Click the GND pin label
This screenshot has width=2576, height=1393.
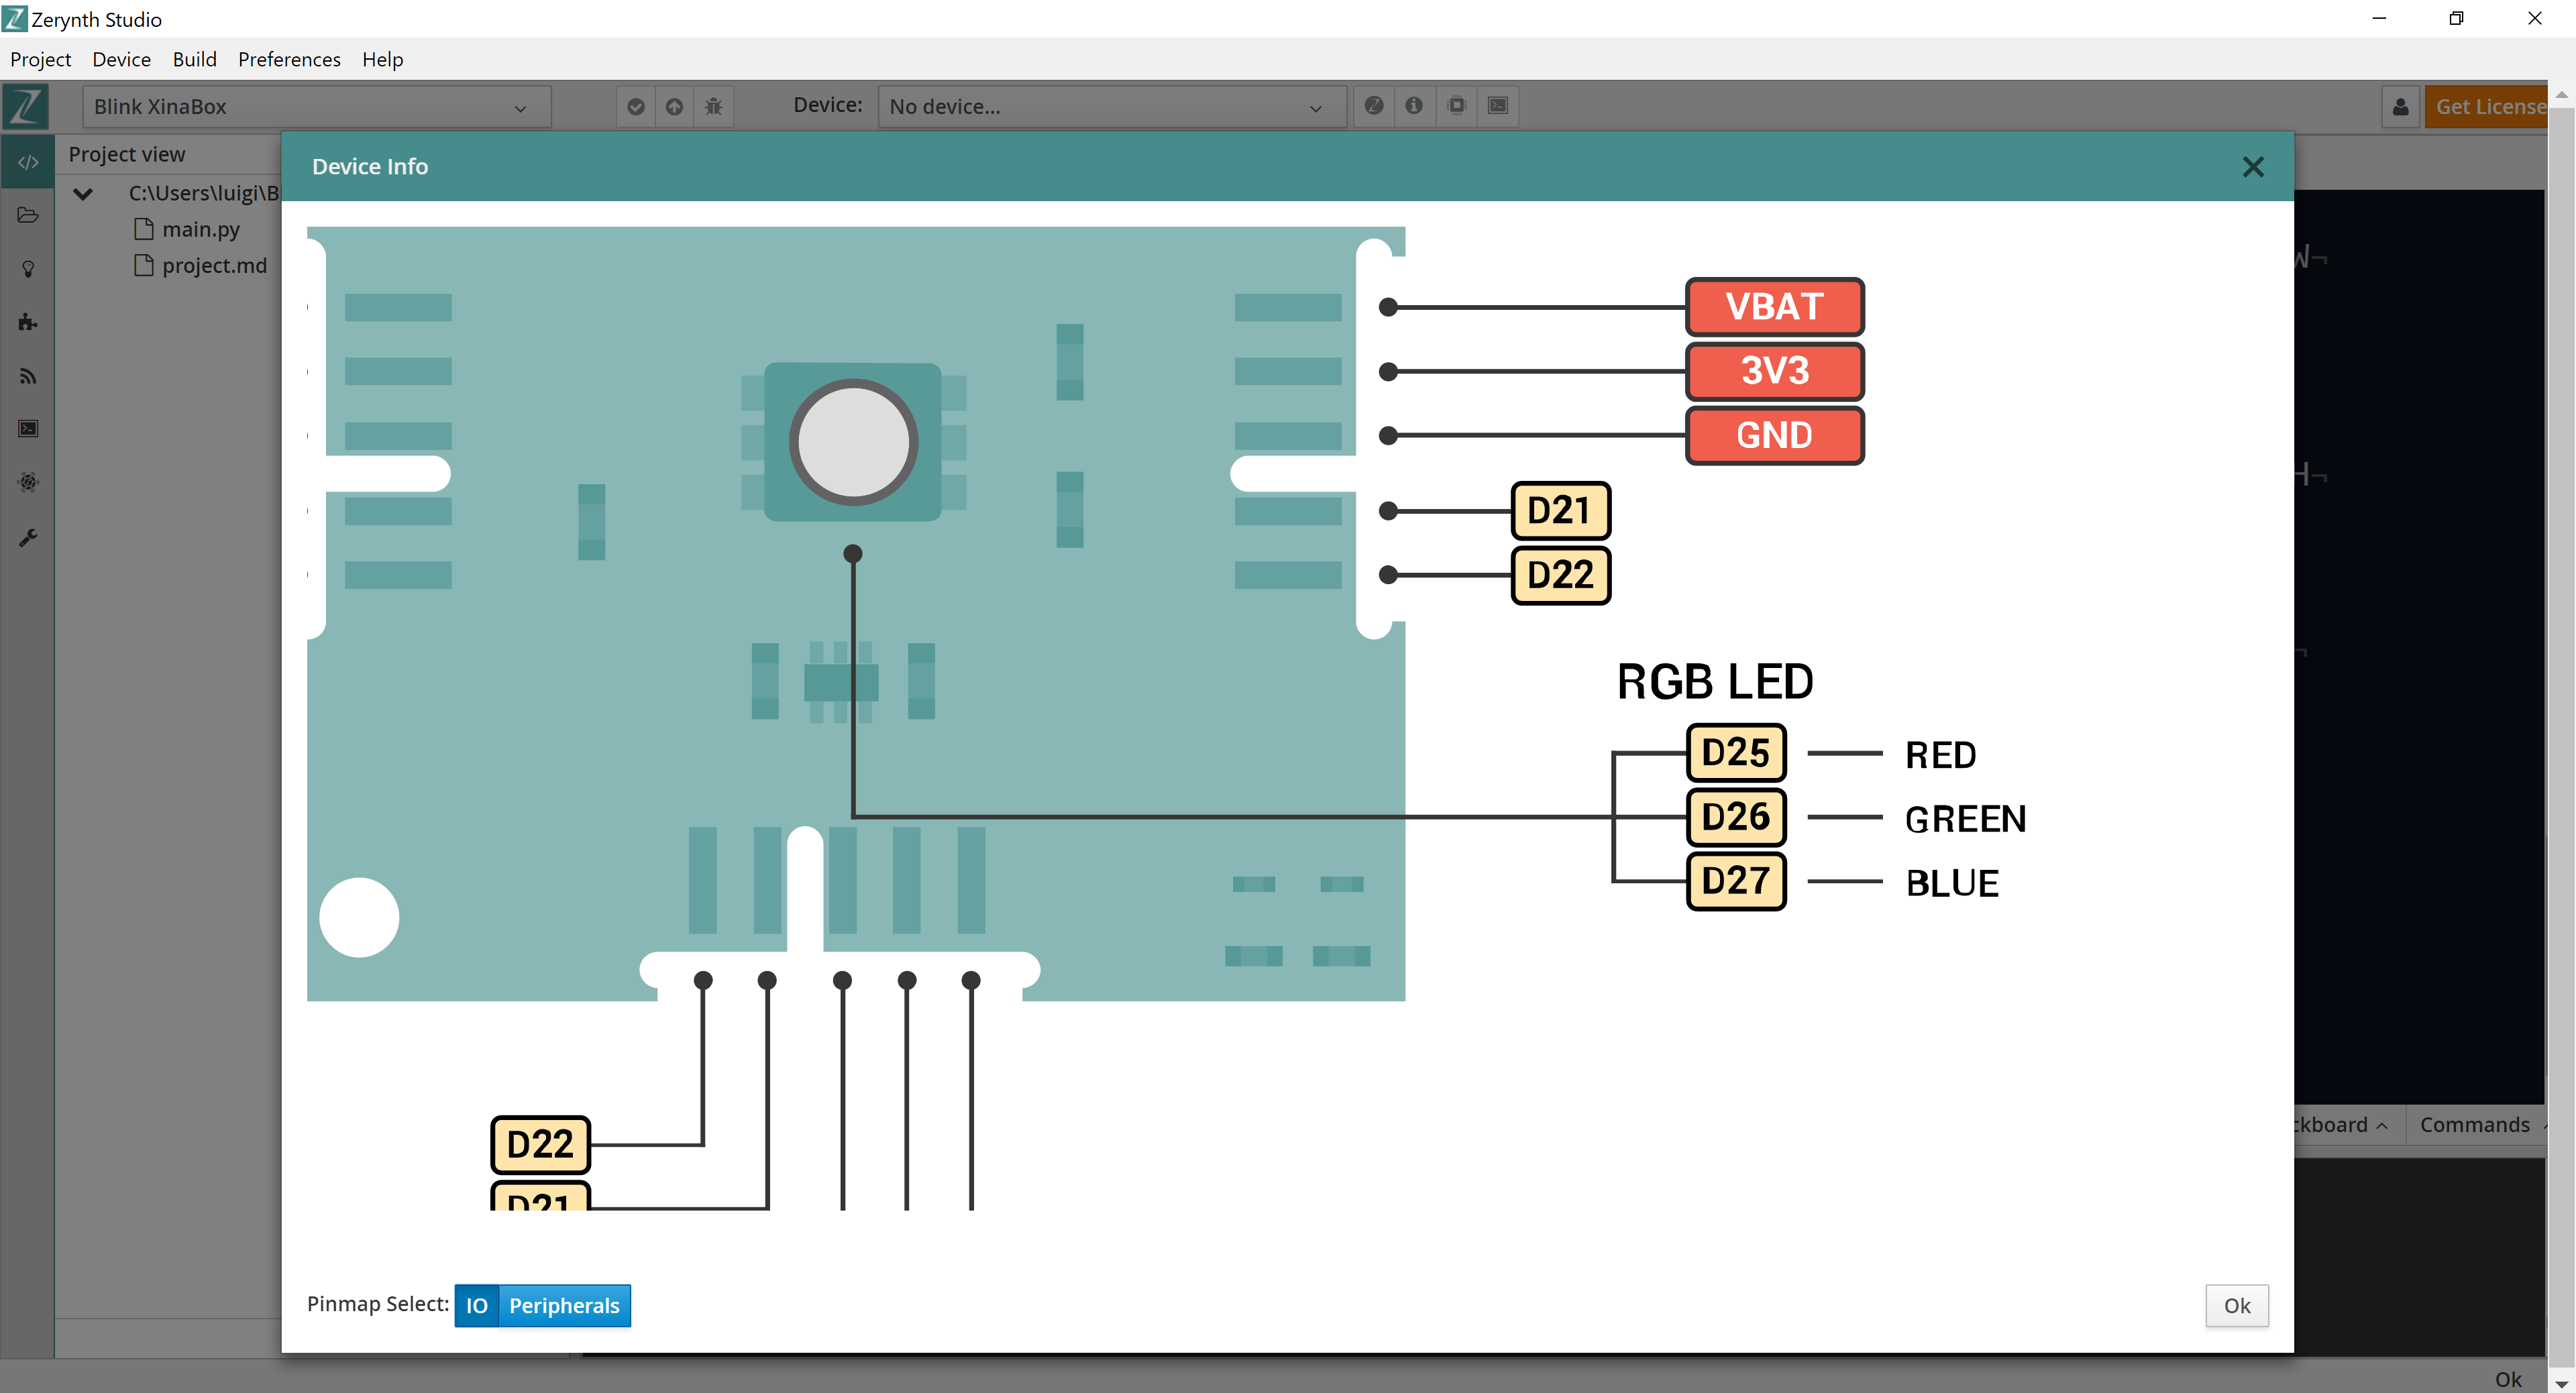(1774, 435)
